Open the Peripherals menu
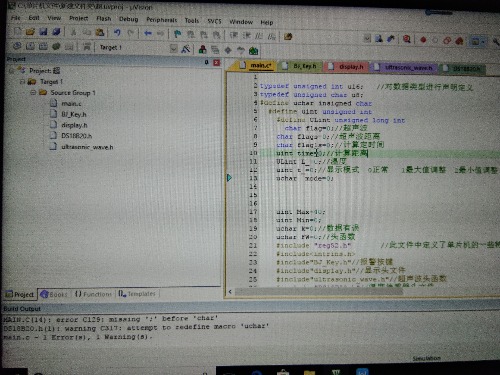500x375 pixels. click(x=162, y=20)
